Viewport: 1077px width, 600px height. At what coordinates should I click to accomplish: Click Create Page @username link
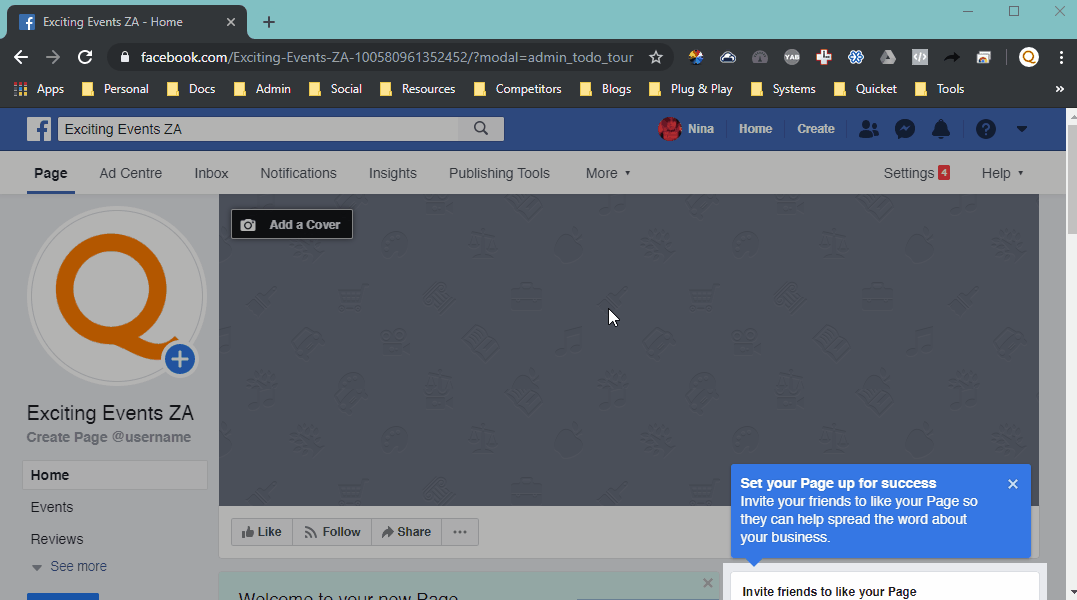pos(109,437)
